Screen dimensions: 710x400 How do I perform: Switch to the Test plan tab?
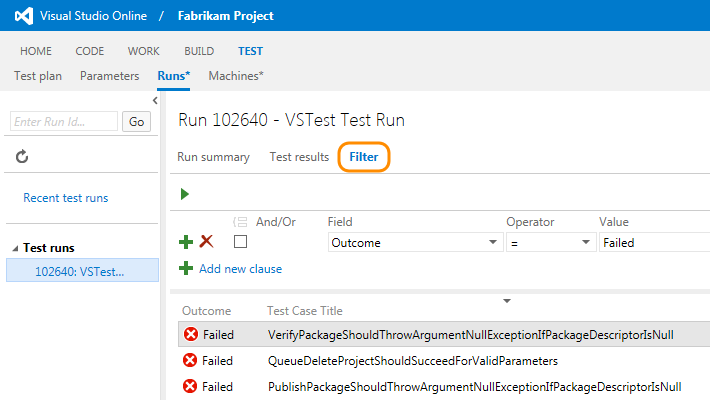[x=38, y=76]
